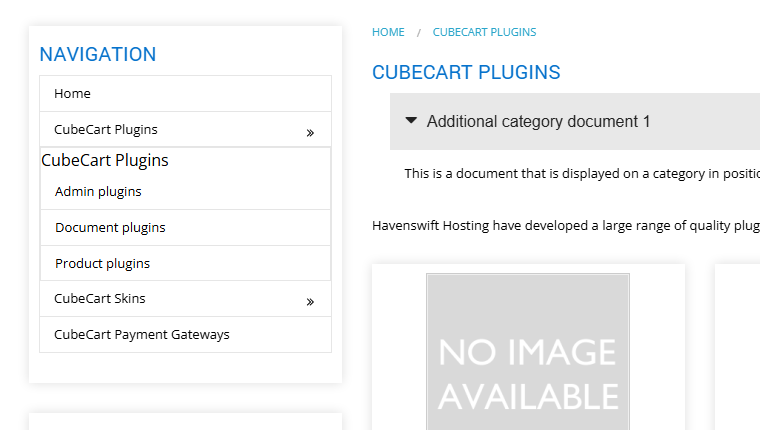This screenshot has height=430, width=760.
Task: Click the partially visible second product card
Action: coord(737,347)
